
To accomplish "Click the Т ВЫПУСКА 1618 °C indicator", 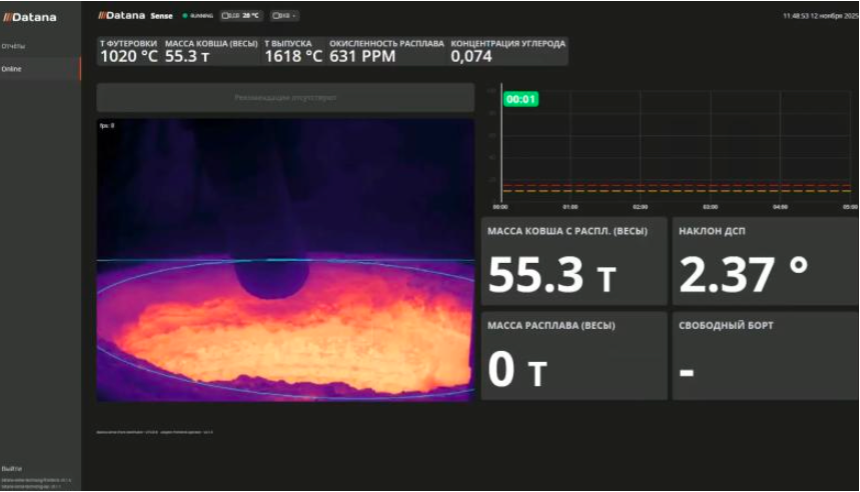I will (293, 51).
